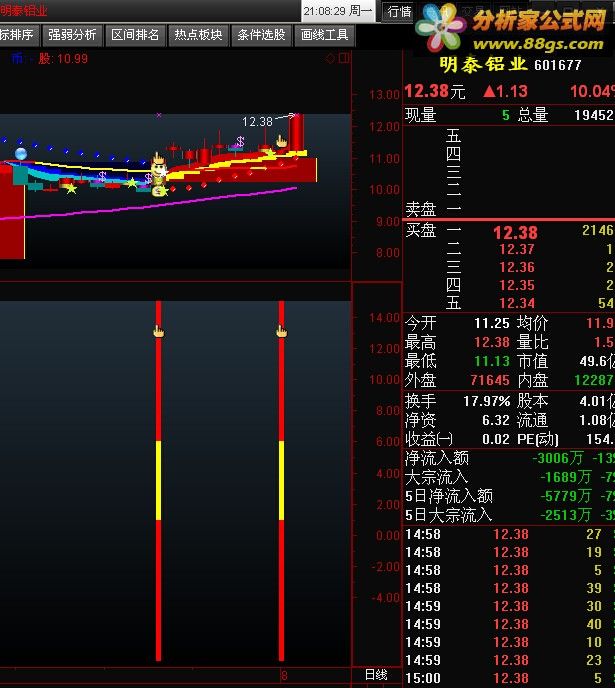Image resolution: width=615 pixels, height=688 pixels.
Task: Click the panel layout icon beside diamond
Action: [344, 57]
